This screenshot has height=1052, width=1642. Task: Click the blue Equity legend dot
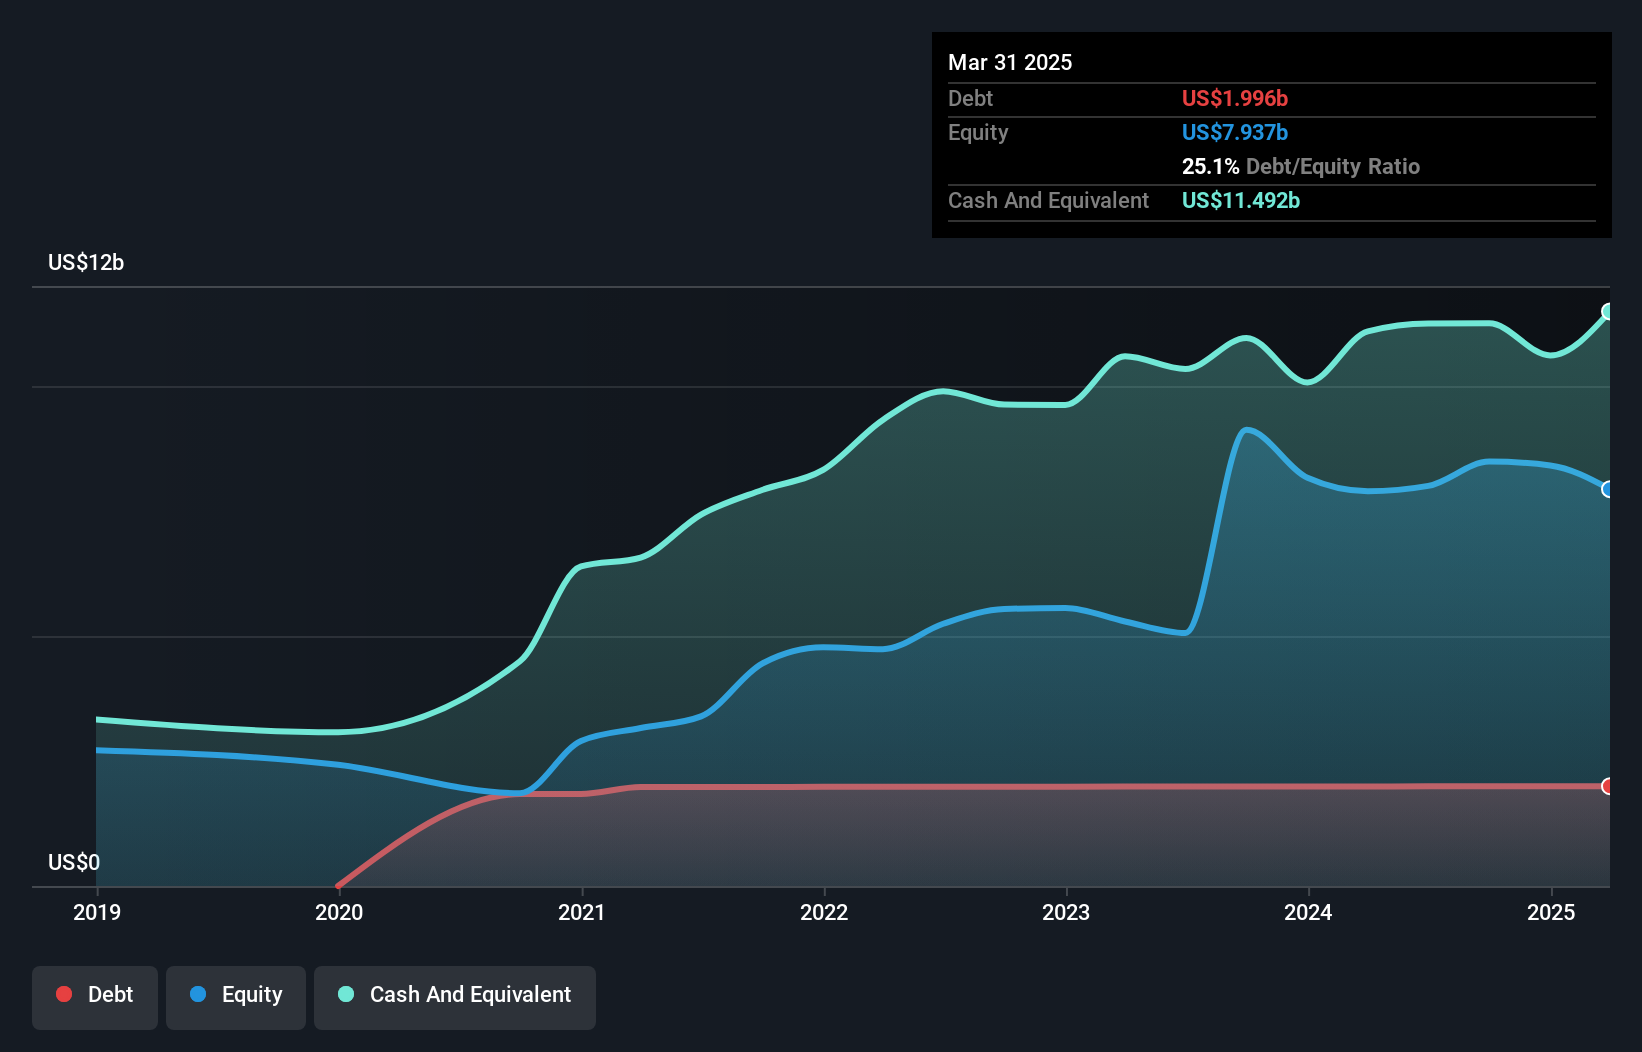click(x=198, y=994)
